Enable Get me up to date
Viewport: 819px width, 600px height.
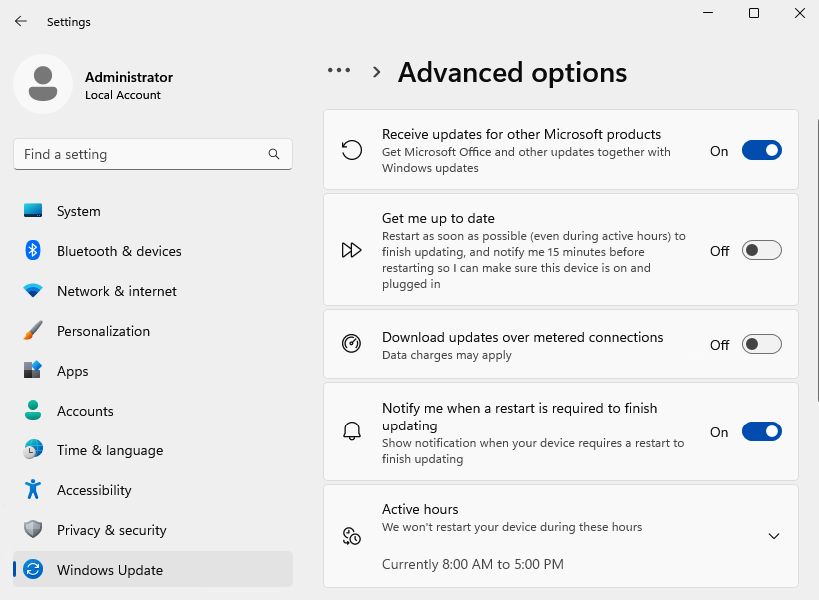point(761,251)
